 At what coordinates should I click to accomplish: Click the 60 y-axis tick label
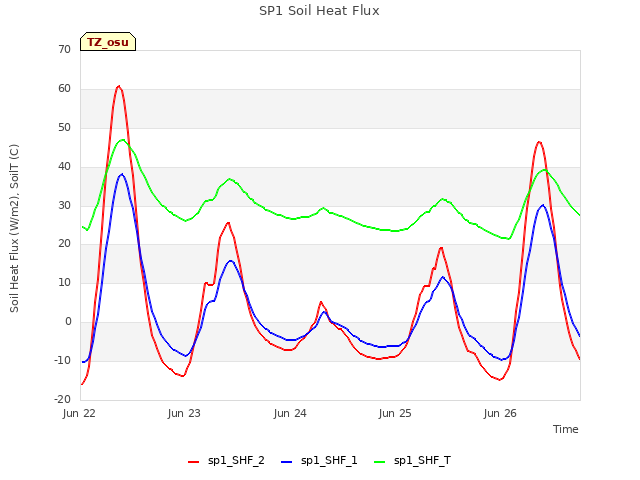click(64, 89)
